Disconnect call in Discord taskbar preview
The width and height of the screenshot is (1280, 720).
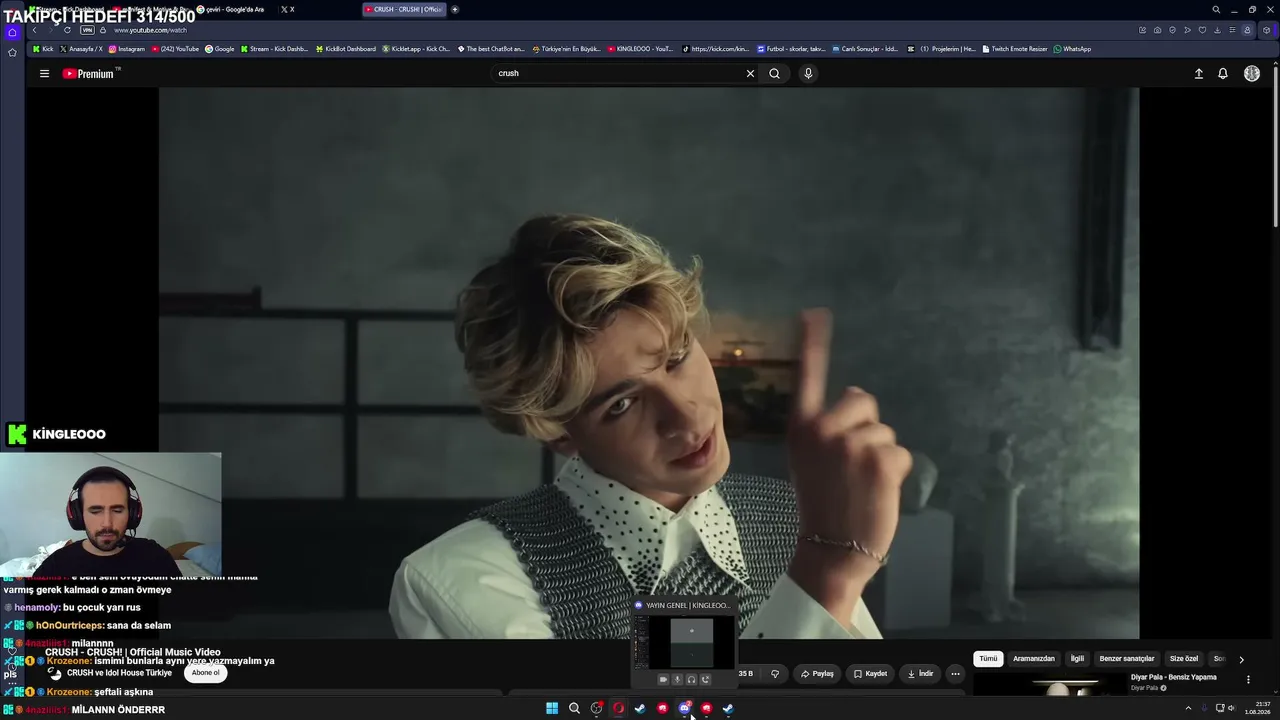pos(705,679)
